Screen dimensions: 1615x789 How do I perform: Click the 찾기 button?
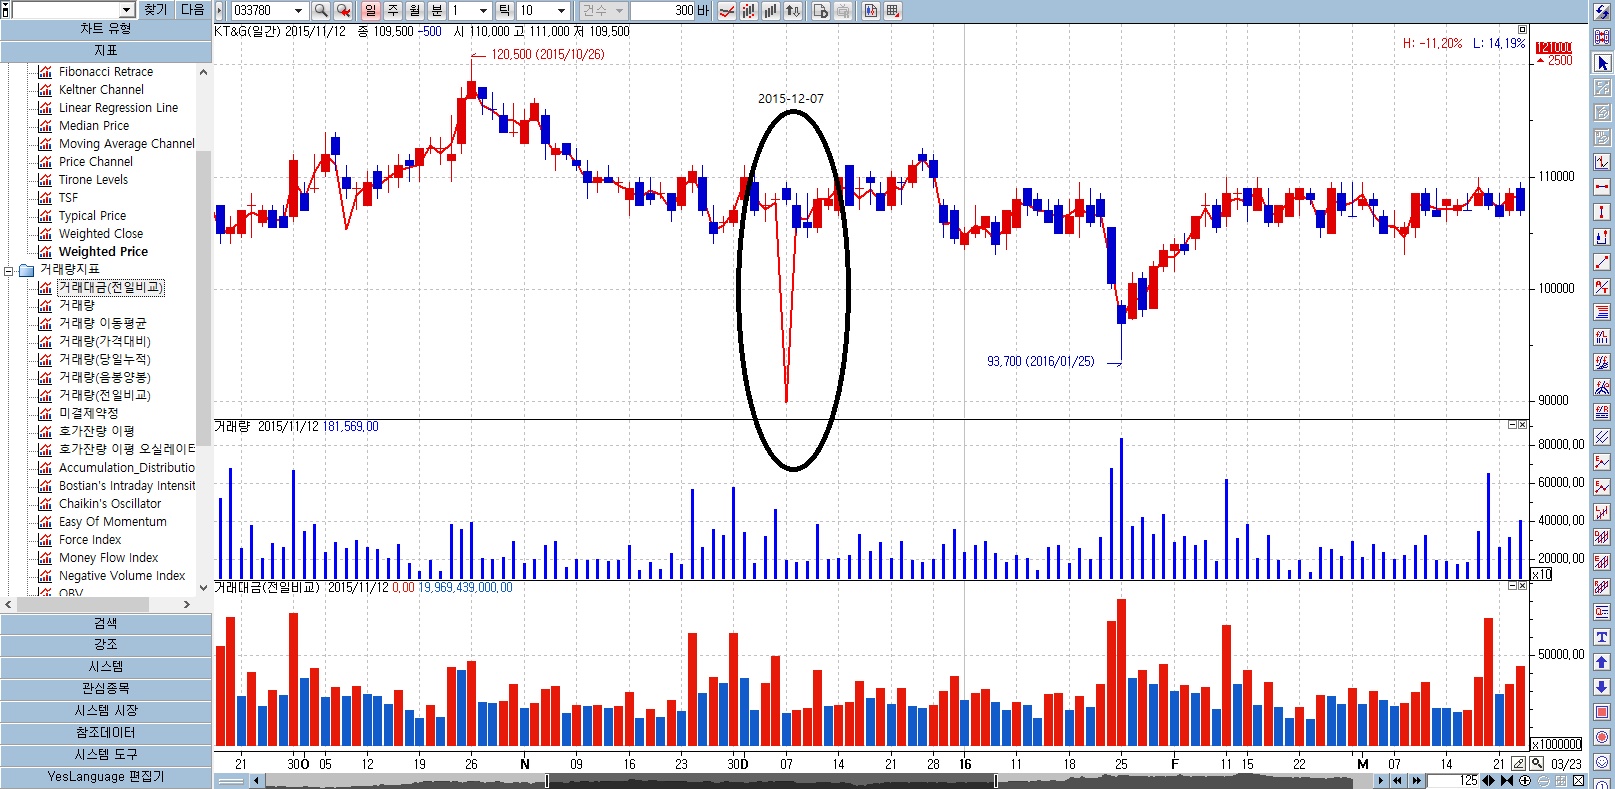pyautogui.click(x=156, y=9)
